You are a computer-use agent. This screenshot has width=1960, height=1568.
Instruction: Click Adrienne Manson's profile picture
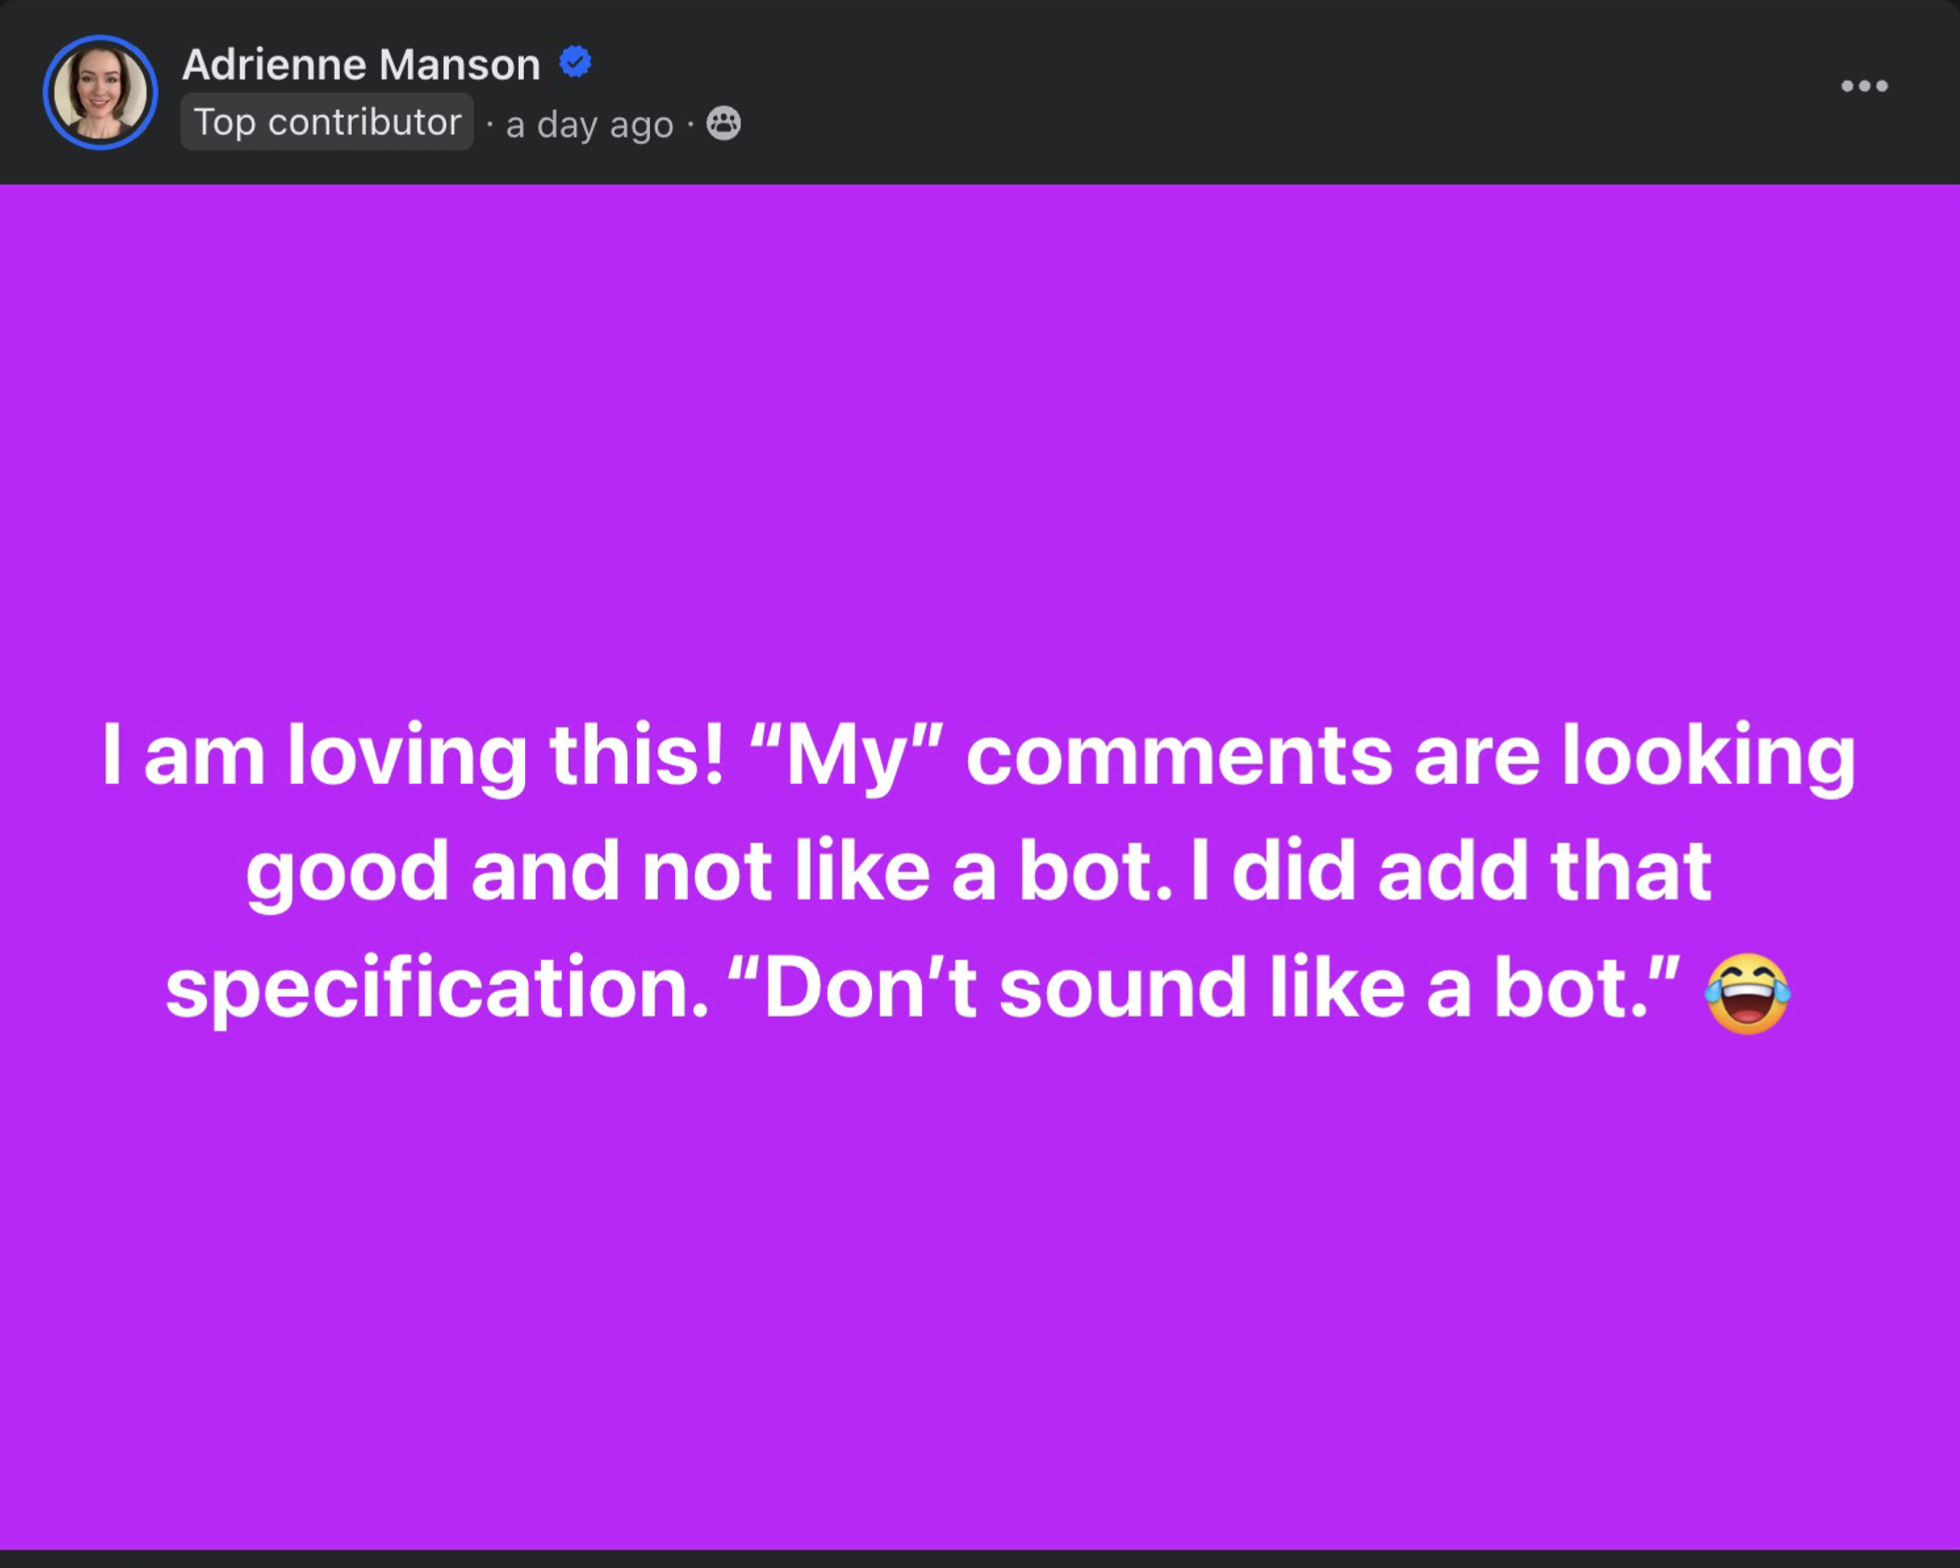[100, 92]
